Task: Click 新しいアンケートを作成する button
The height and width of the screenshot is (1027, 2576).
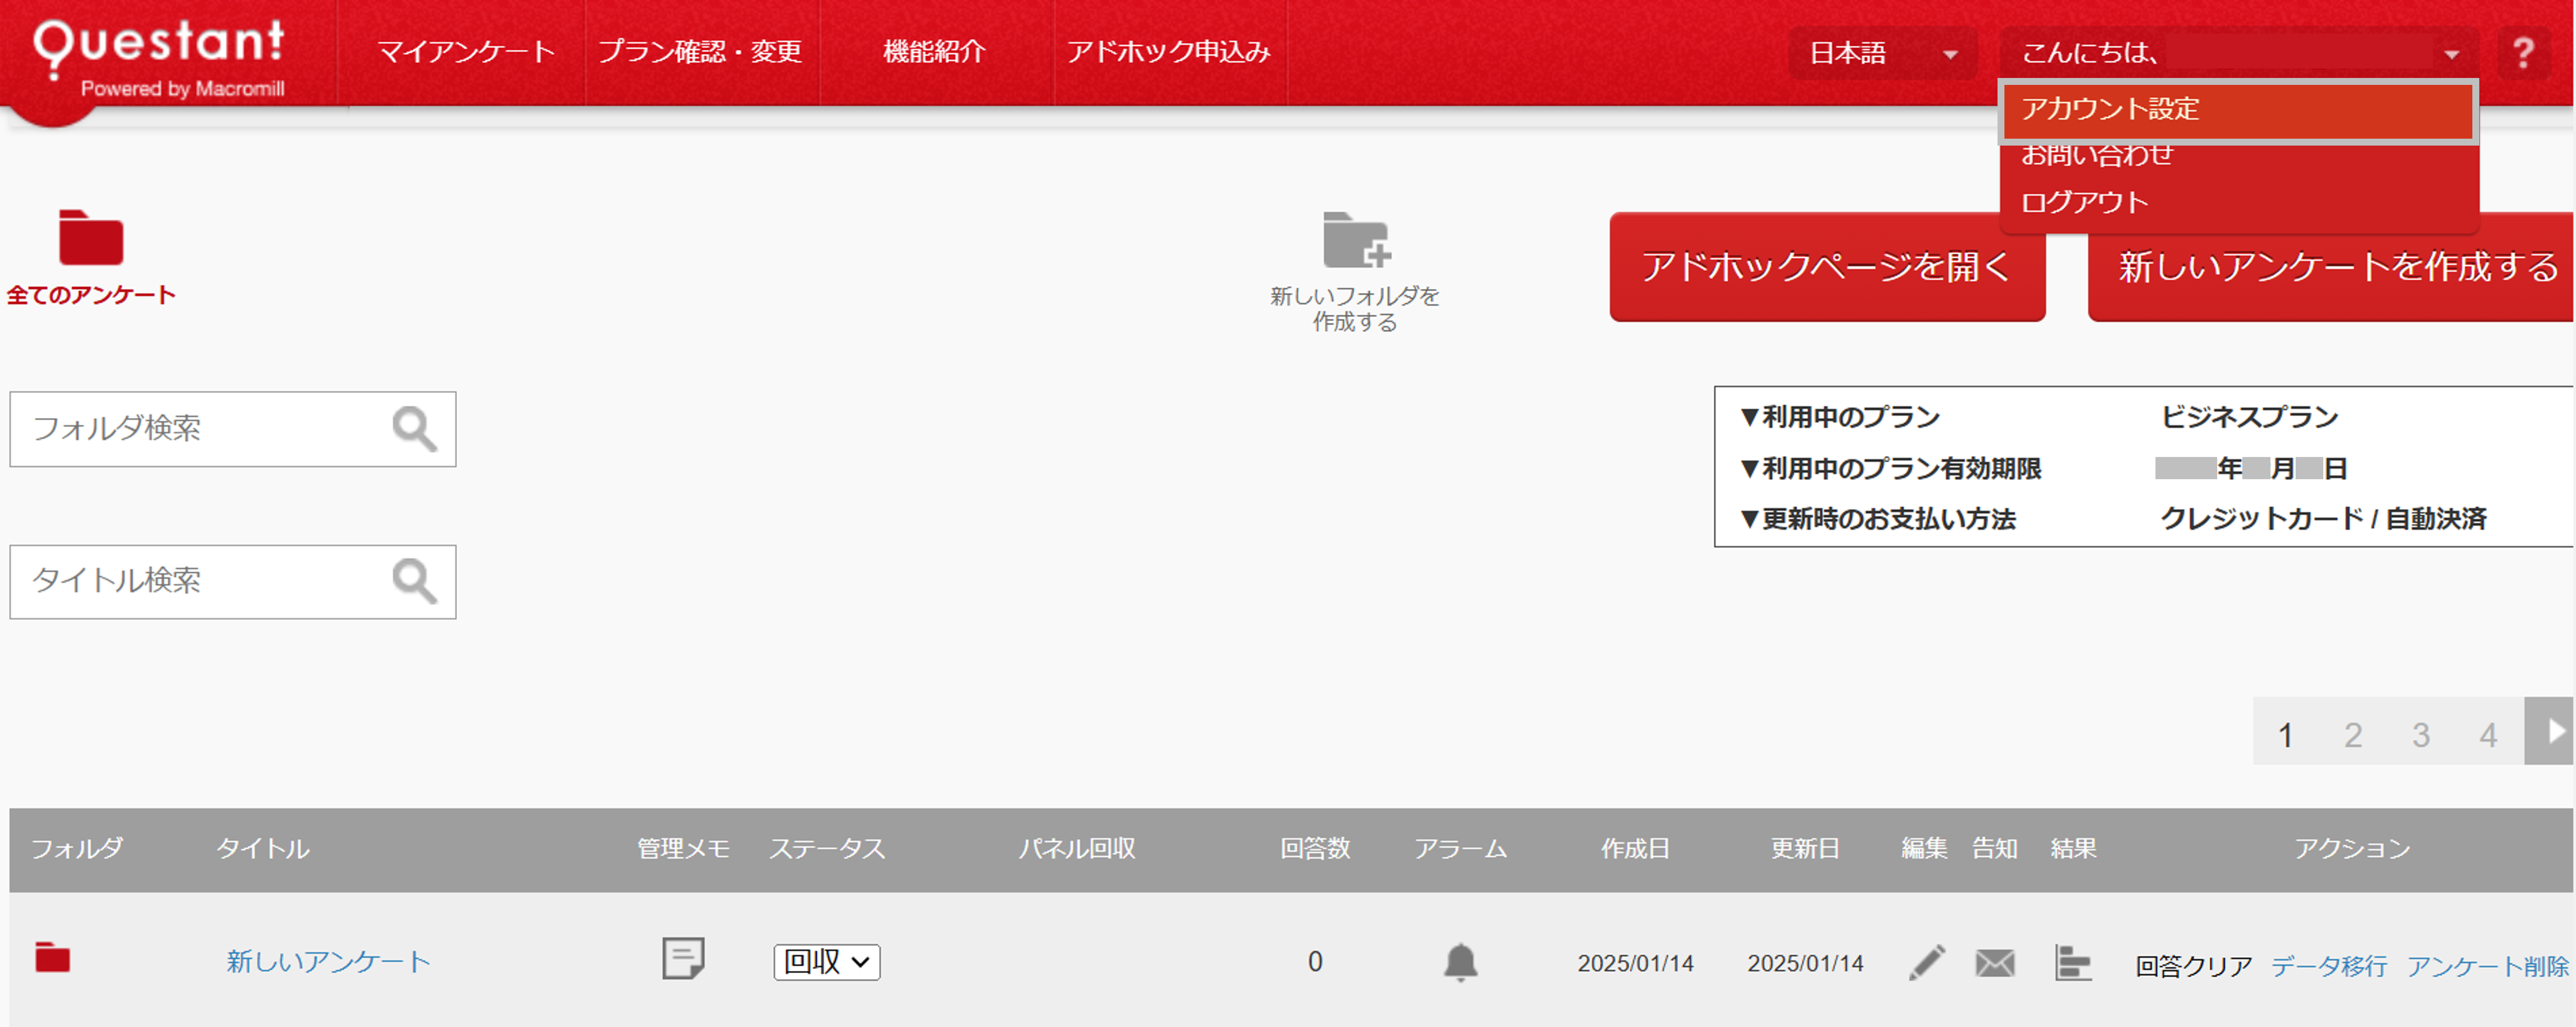Action: pos(2331,267)
